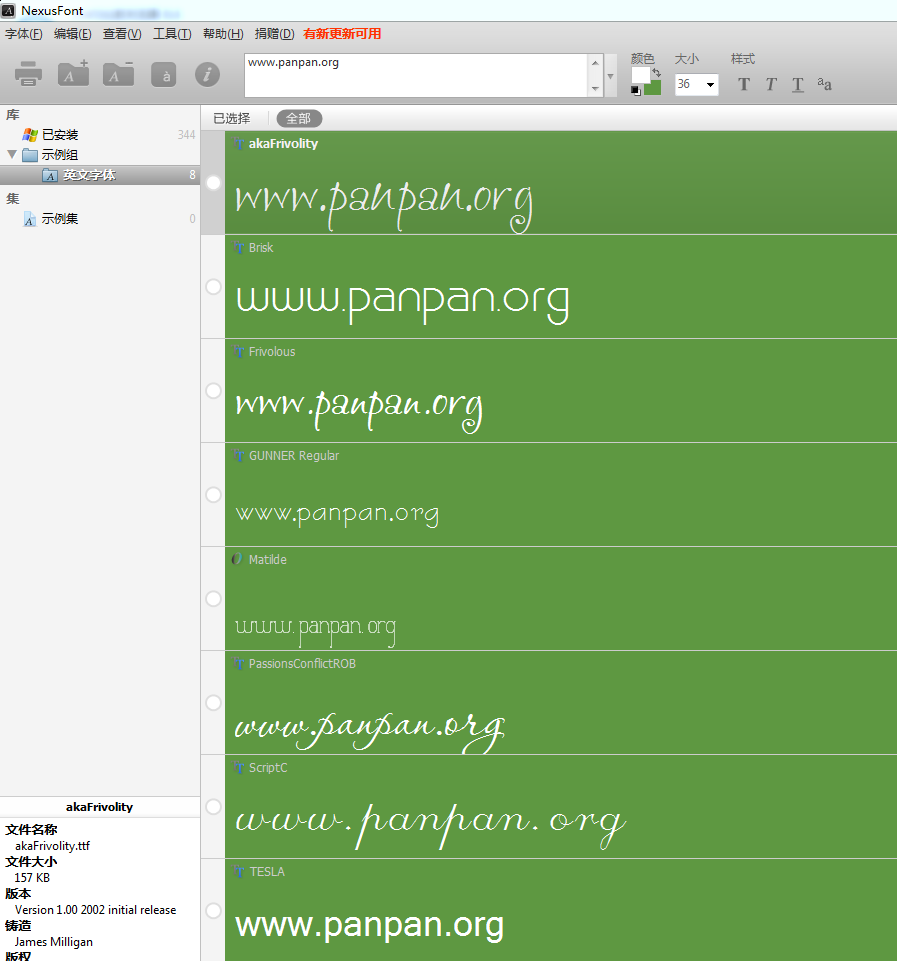Select the Brisk font radio button
Screen dimensions: 897x961
point(213,287)
